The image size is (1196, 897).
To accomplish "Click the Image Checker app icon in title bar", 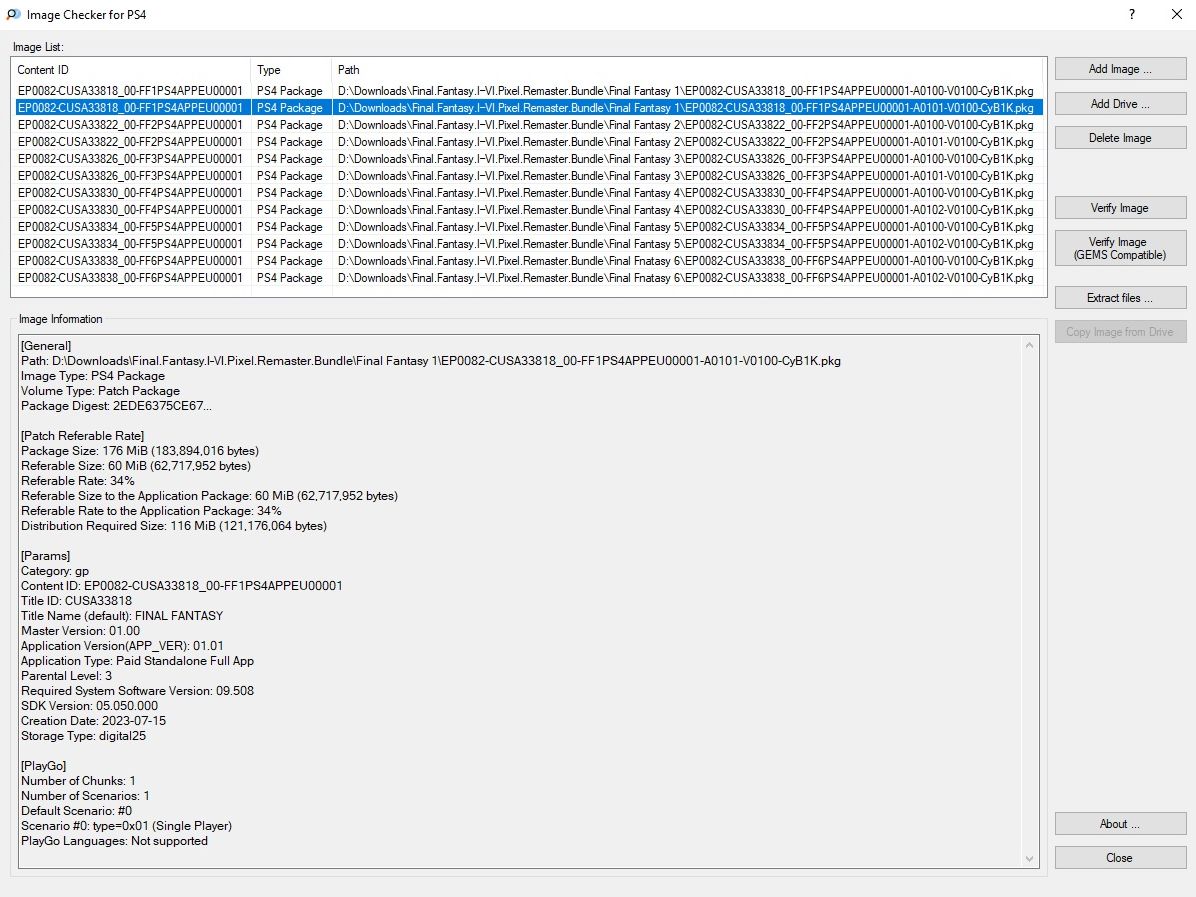I will (13, 14).
